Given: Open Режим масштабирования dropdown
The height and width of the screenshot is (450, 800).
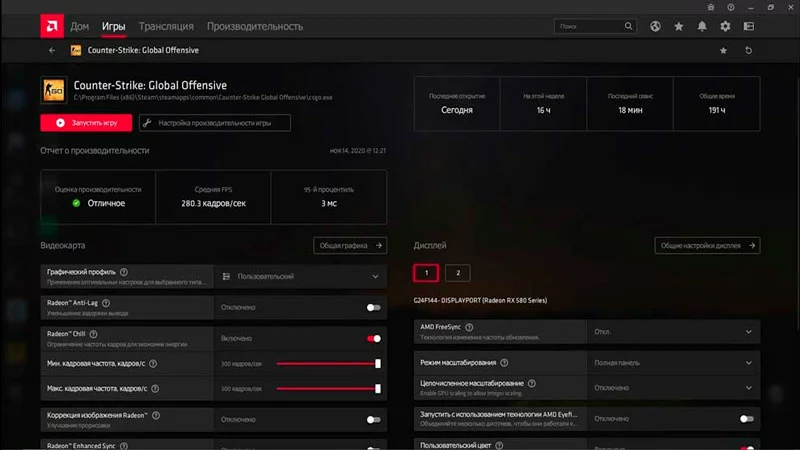Looking at the screenshot, I should point(673,363).
